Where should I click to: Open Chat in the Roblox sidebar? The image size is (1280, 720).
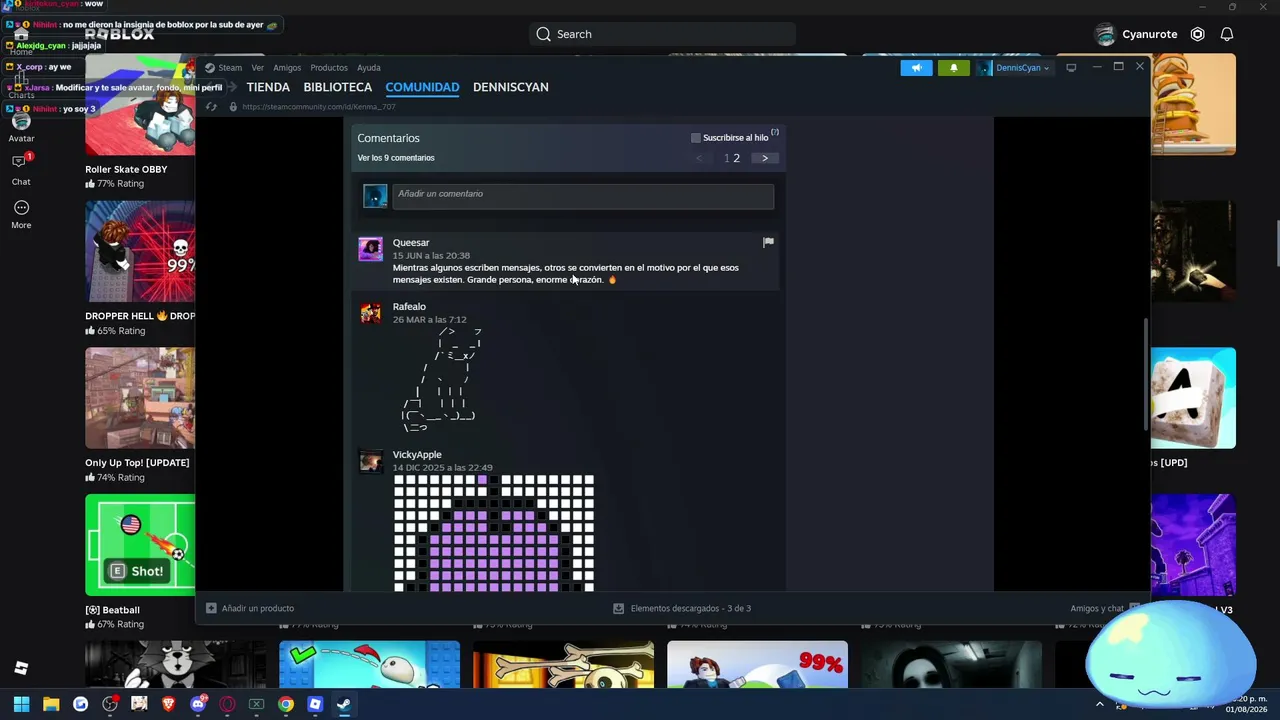coord(21,169)
